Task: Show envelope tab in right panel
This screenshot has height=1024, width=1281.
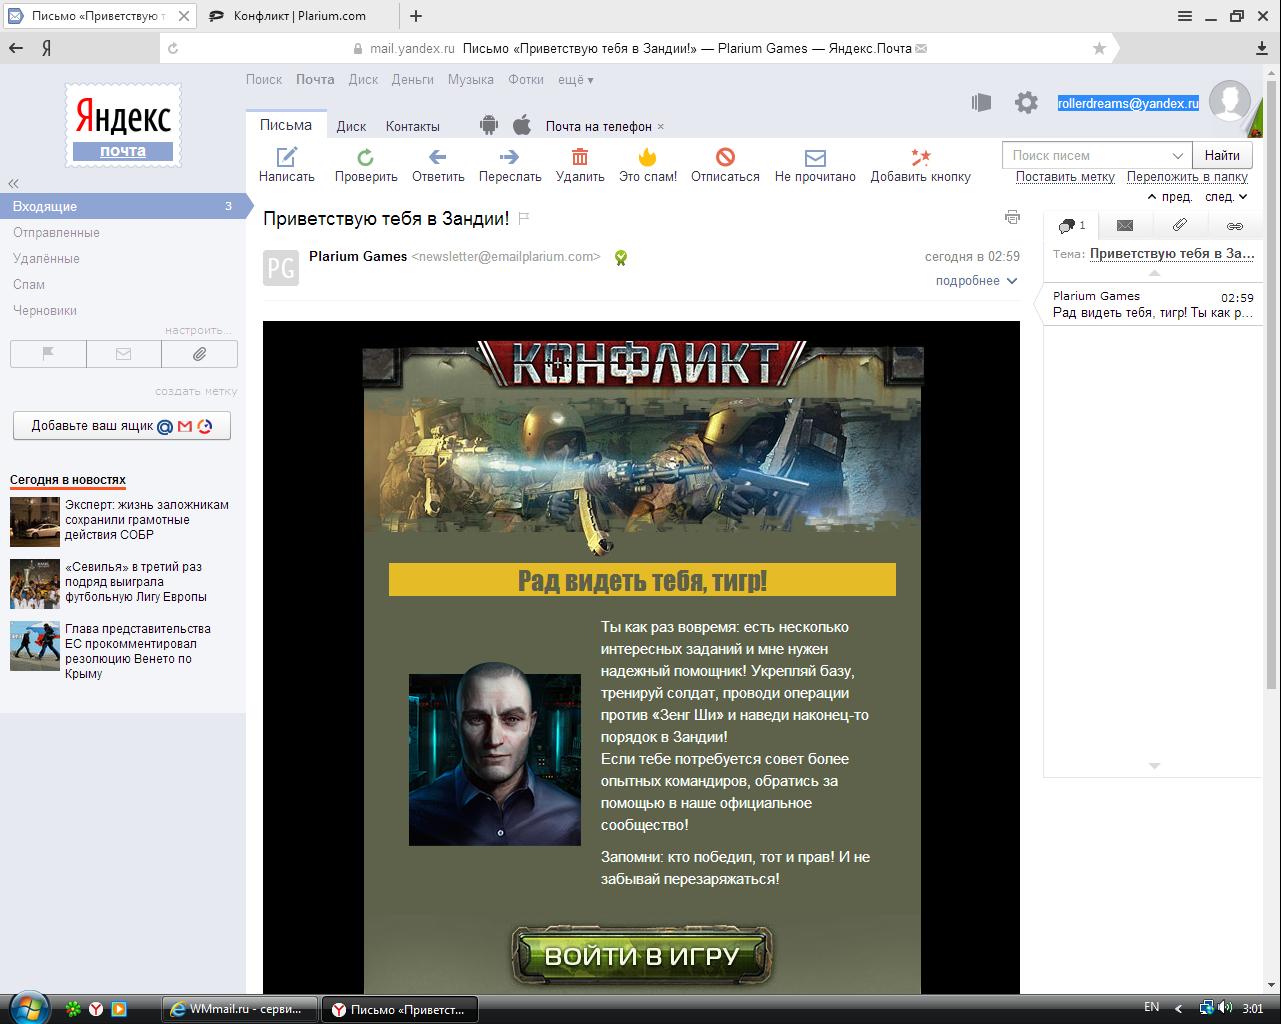Action: click(x=1125, y=226)
